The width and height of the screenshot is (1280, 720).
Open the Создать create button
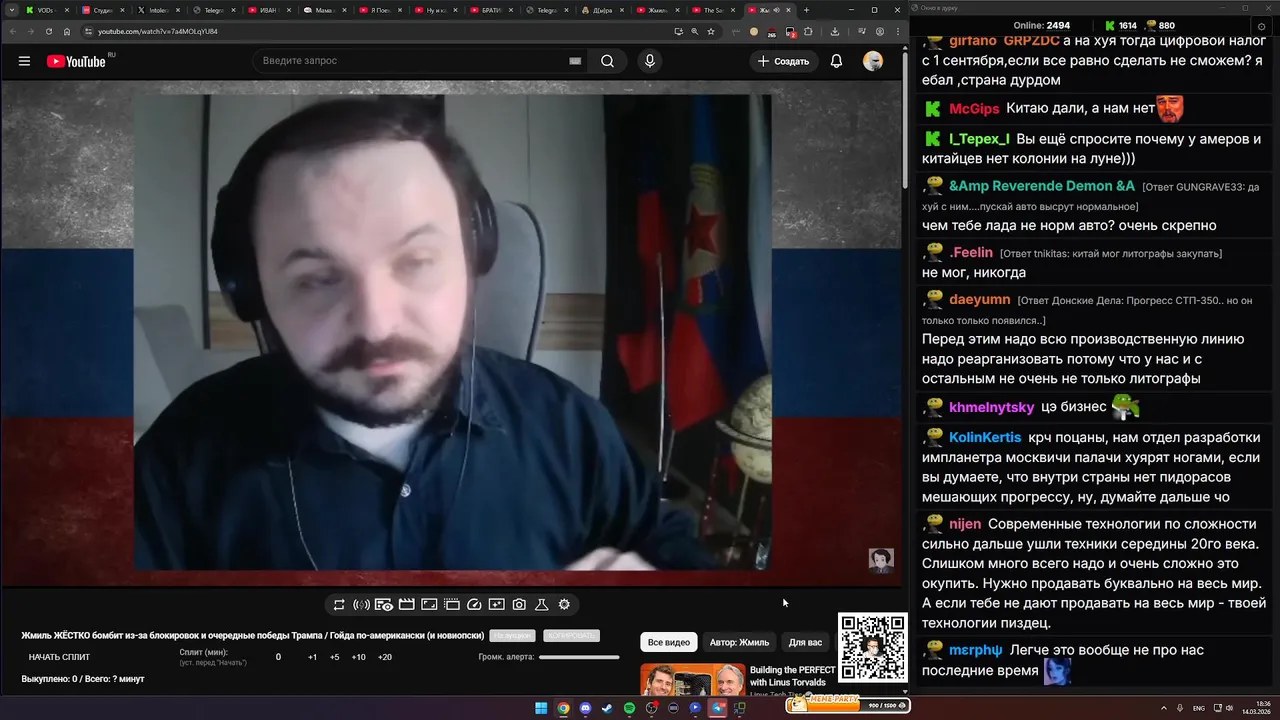782,61
